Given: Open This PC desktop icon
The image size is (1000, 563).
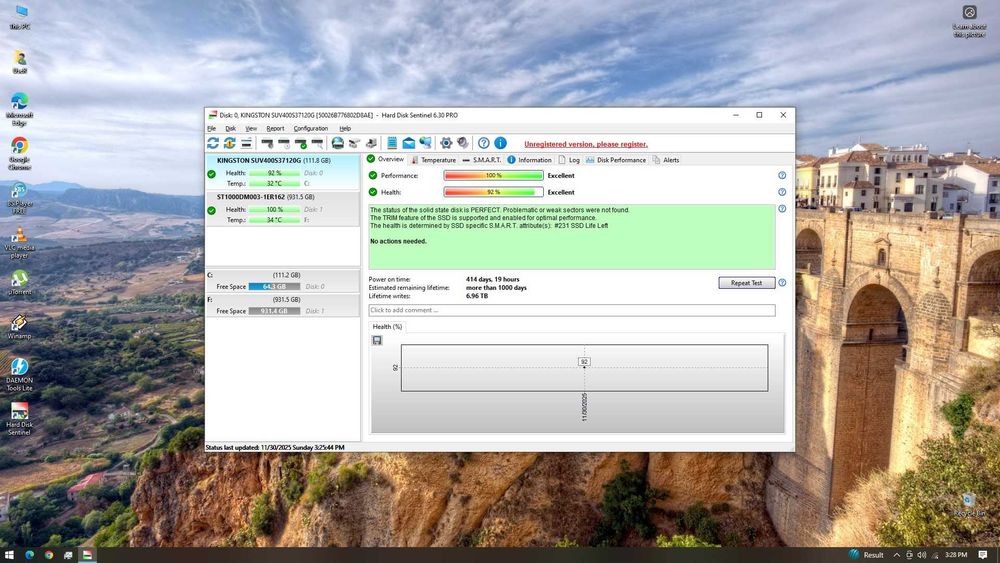Looking at the screenshot, I should (x=20, y=17).
